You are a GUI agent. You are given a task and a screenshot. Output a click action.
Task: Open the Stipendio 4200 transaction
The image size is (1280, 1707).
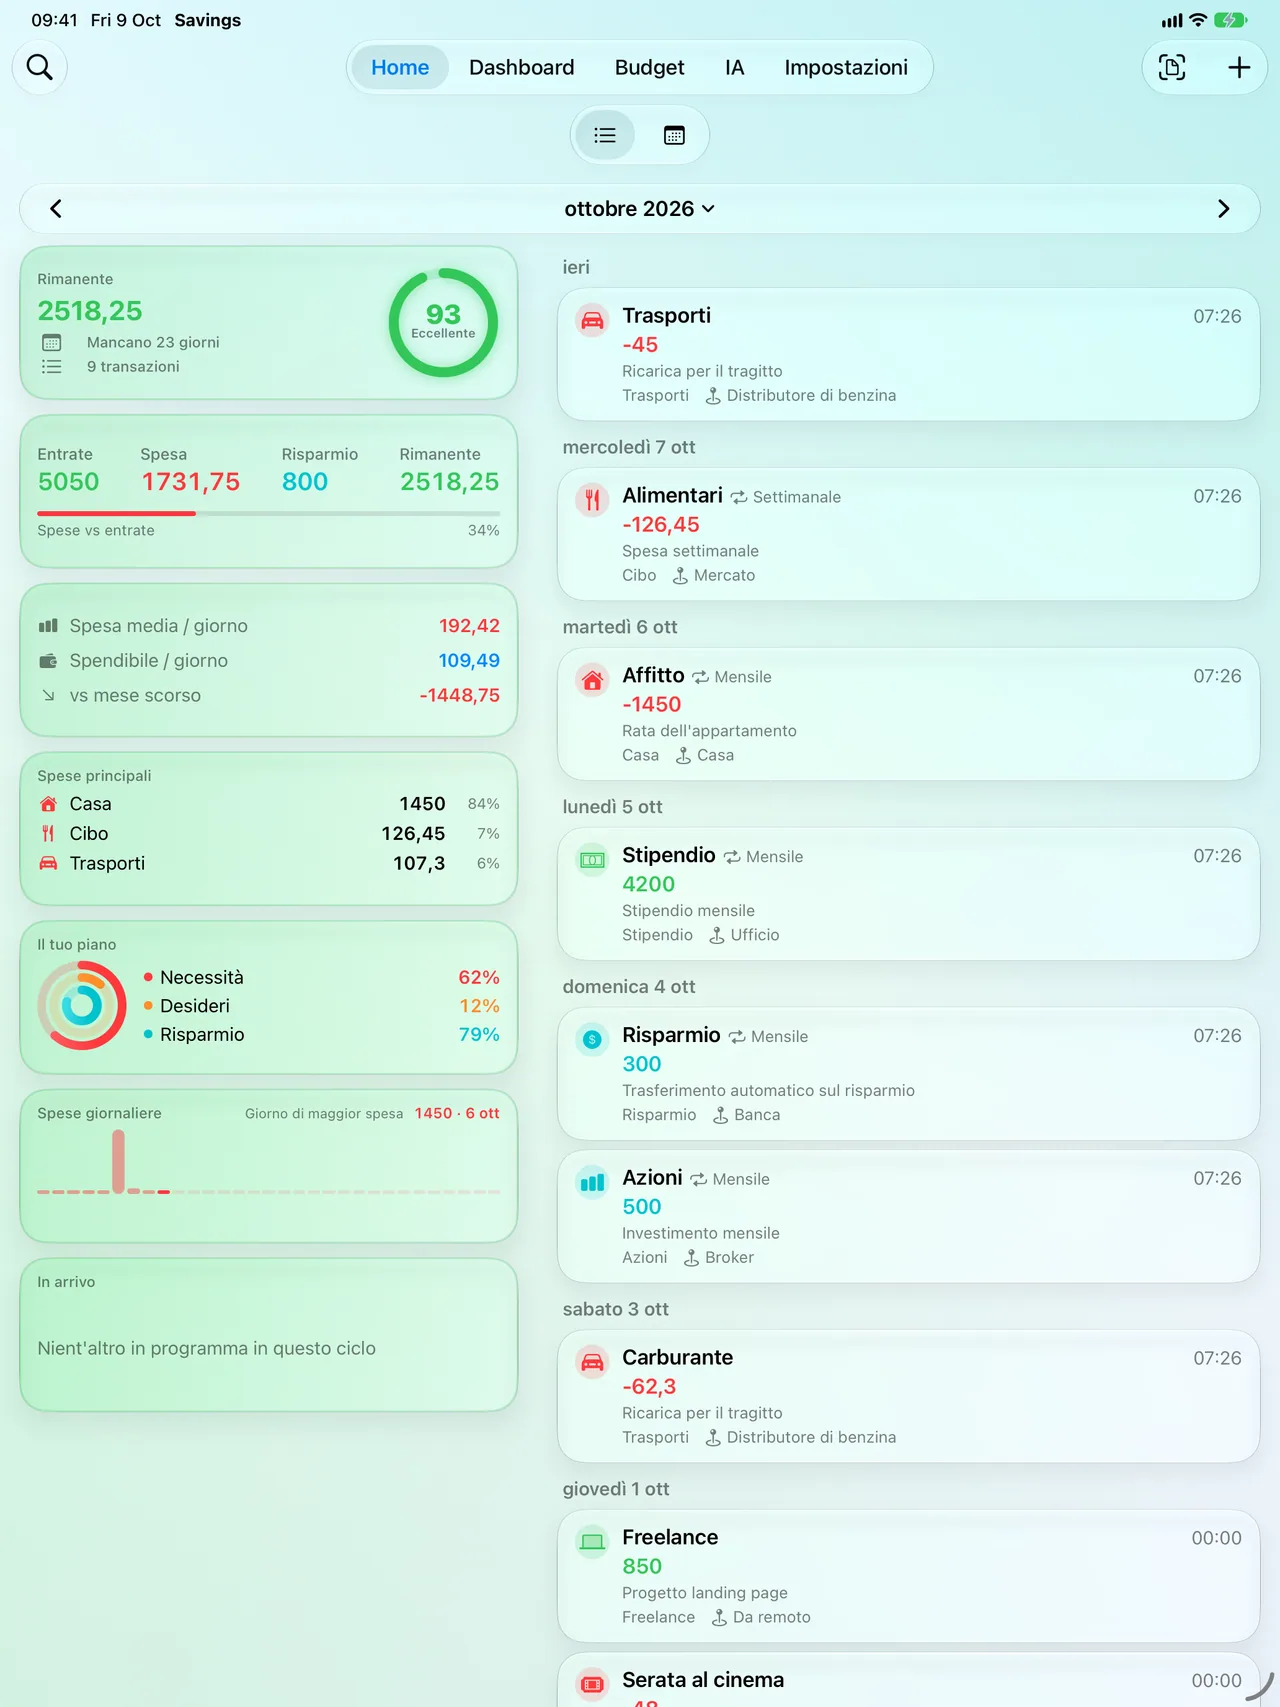[x=908, y=894]
